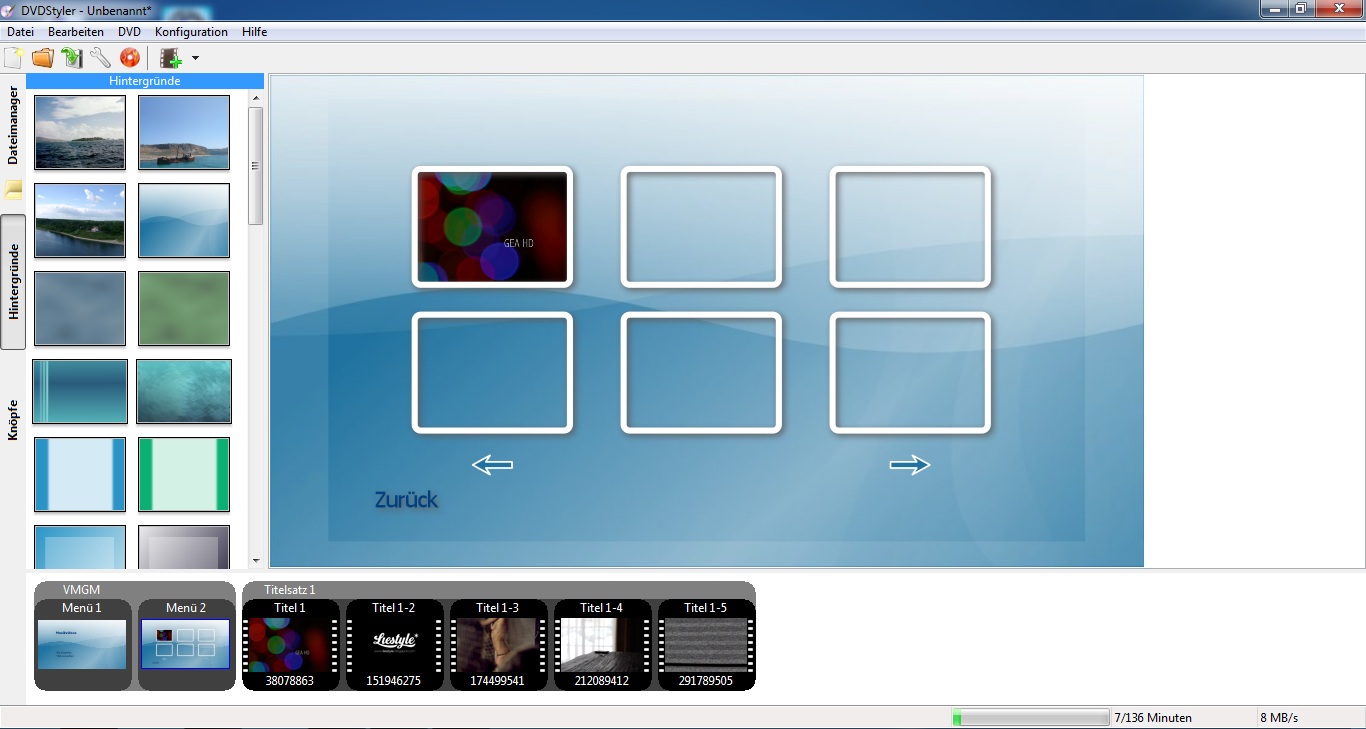
Task: Switch to the Dateimanager side tab
Action: (13, 125)
